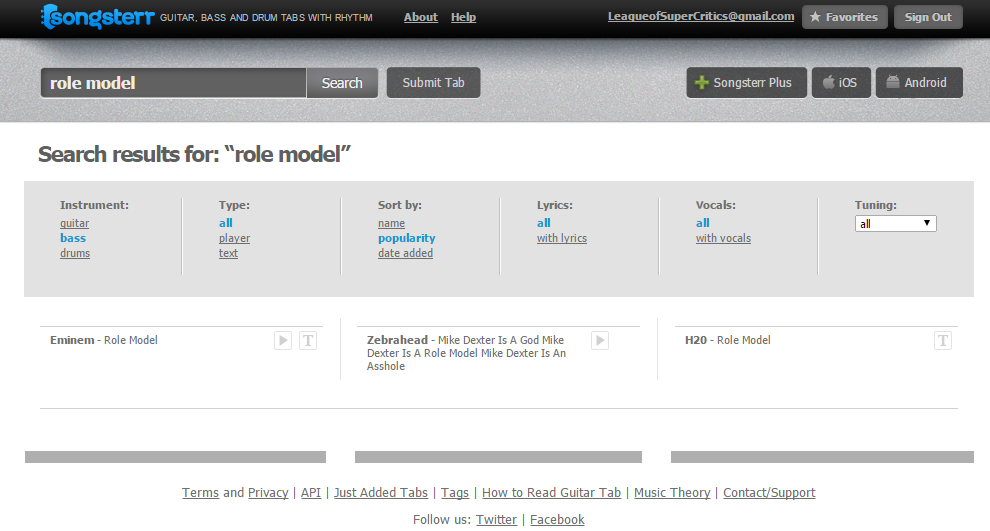The width and height of the screenshot is (990, 531).
Task: Sort results by date added
Action: click(x=405, y=253)
